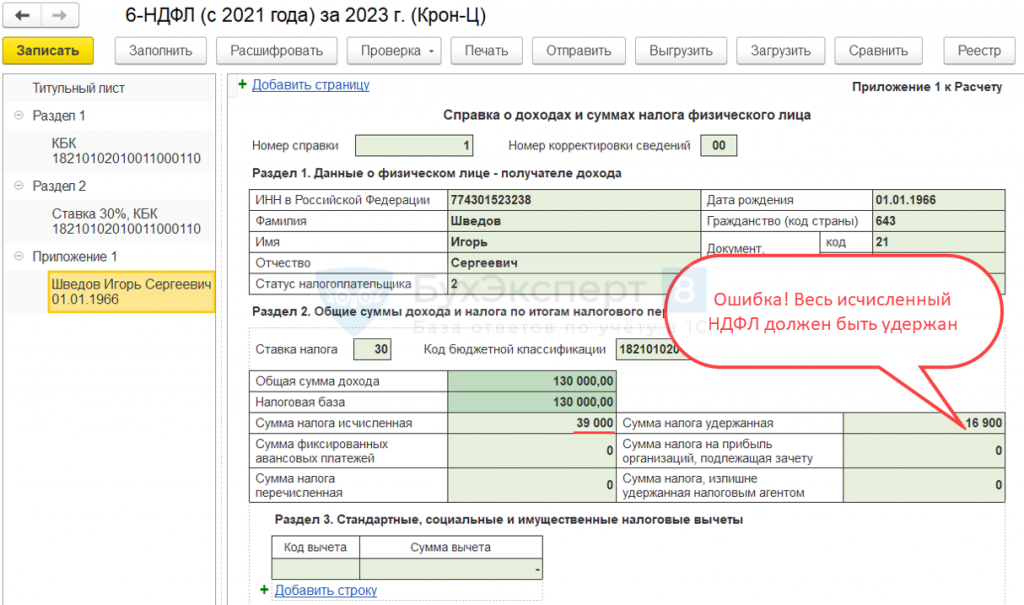Click the ИНН field 774301523238
The image size is (1024, 605).
(573, 200)
